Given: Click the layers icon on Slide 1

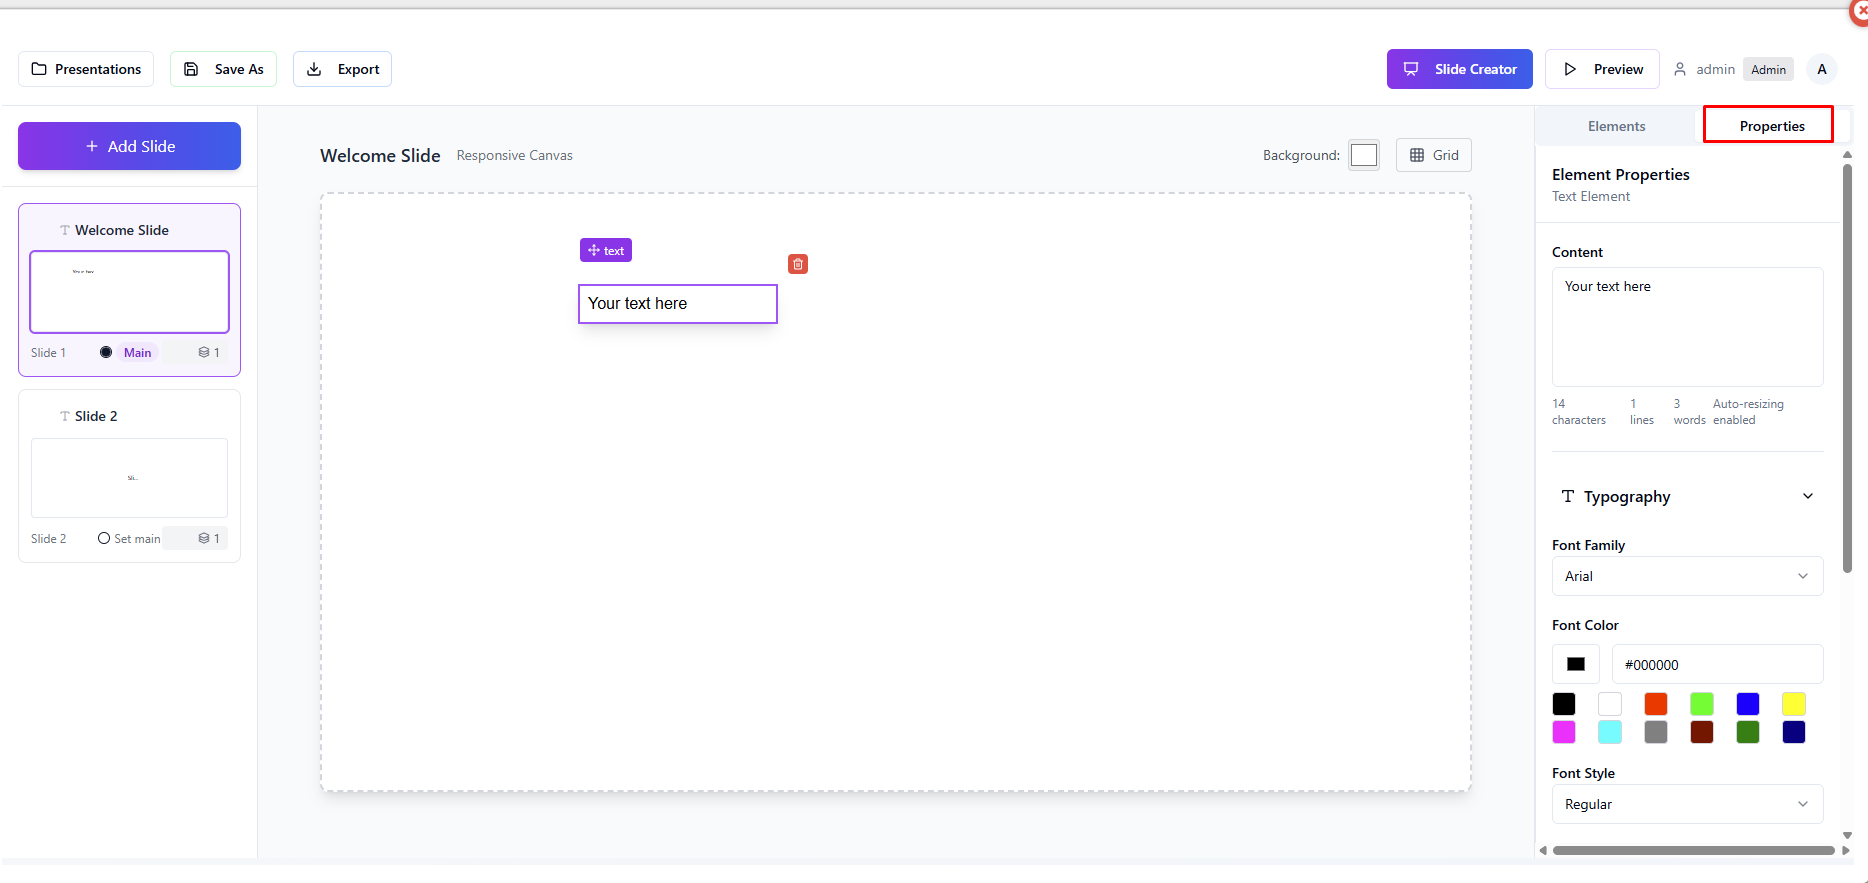Looking at the screenshot, I should (204, 352).
